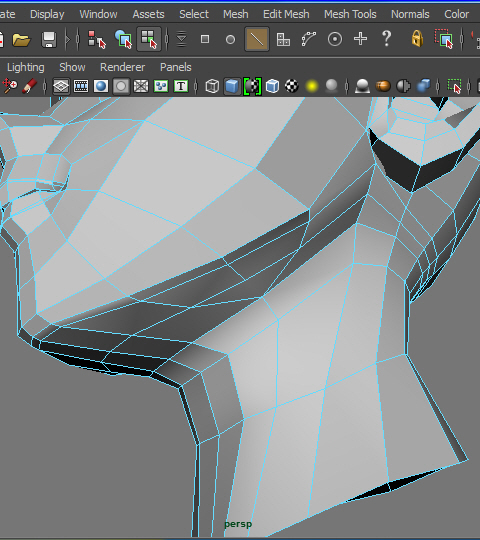
Task: Open the Color menu
Action: (x=457, y=14)
